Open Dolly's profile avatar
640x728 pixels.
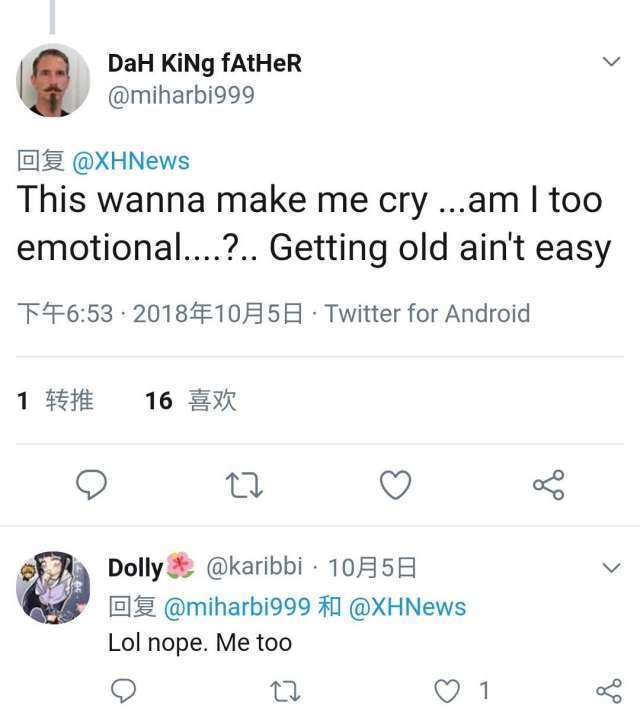53,586
